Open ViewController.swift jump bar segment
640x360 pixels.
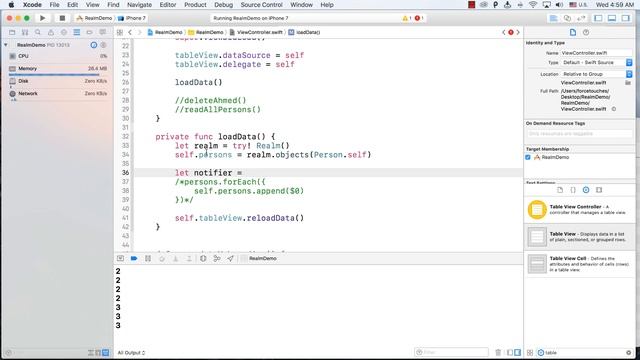(x=256, y=32)
